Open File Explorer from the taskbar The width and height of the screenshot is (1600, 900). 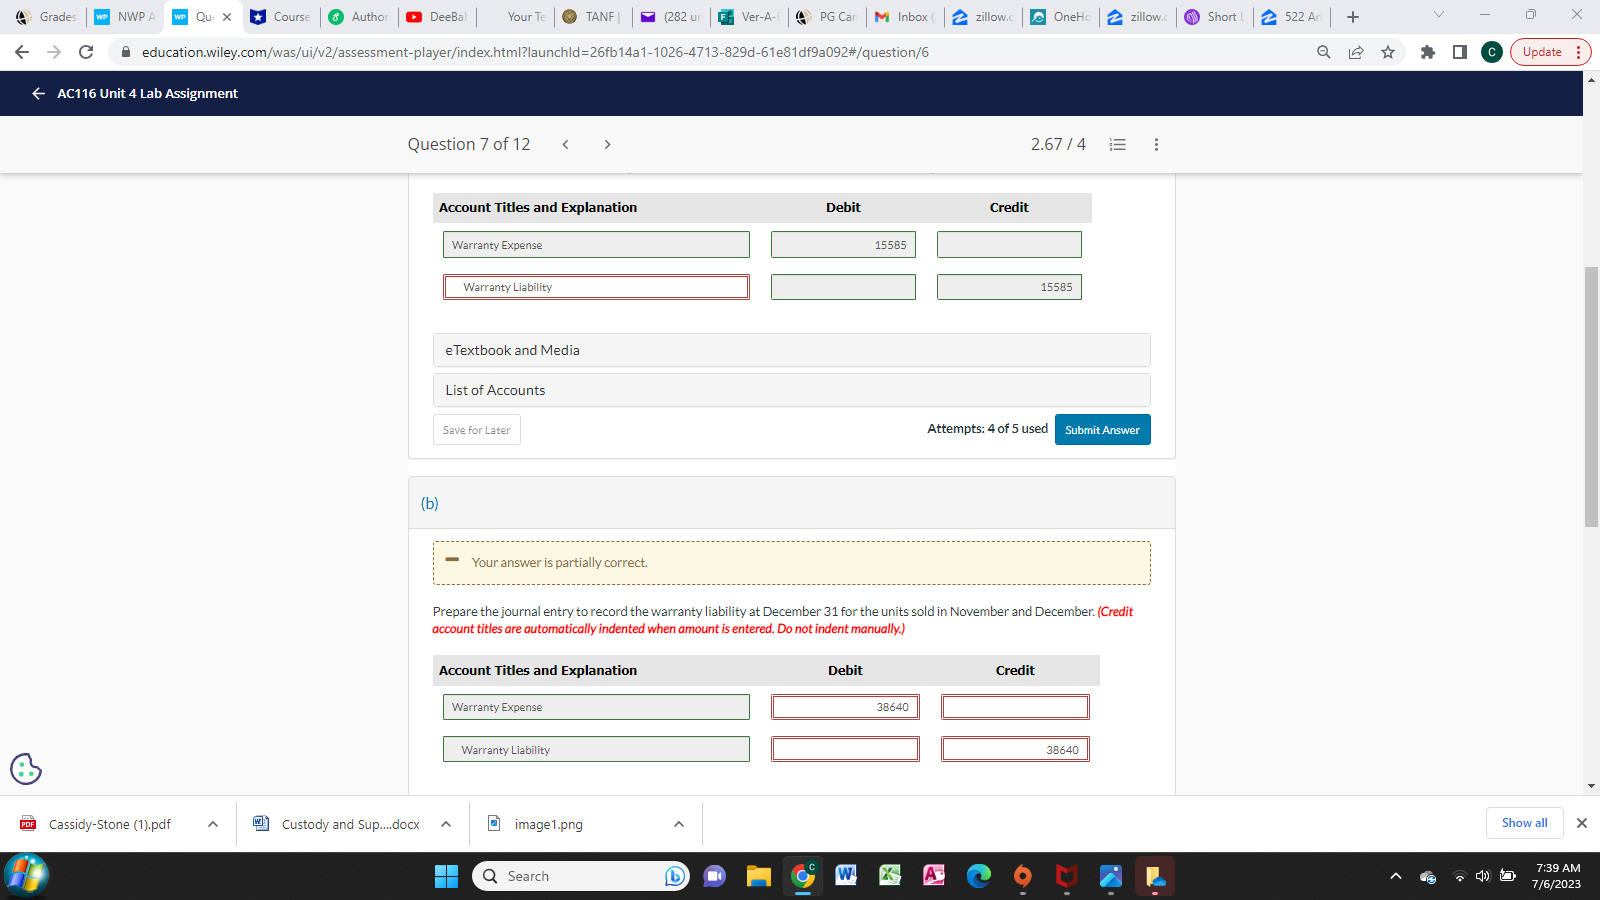coord(758,876)
